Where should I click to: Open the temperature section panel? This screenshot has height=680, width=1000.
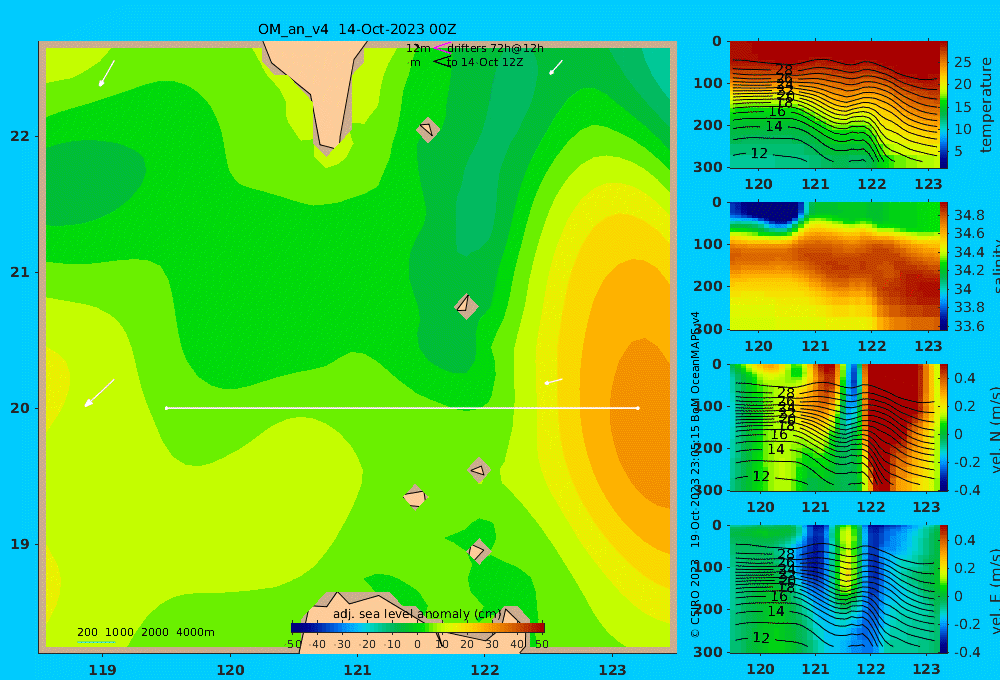pos(834,105)
